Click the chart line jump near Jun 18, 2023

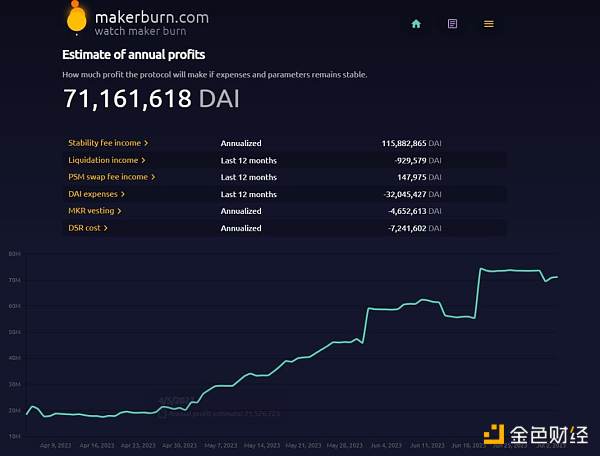point(478,293)
